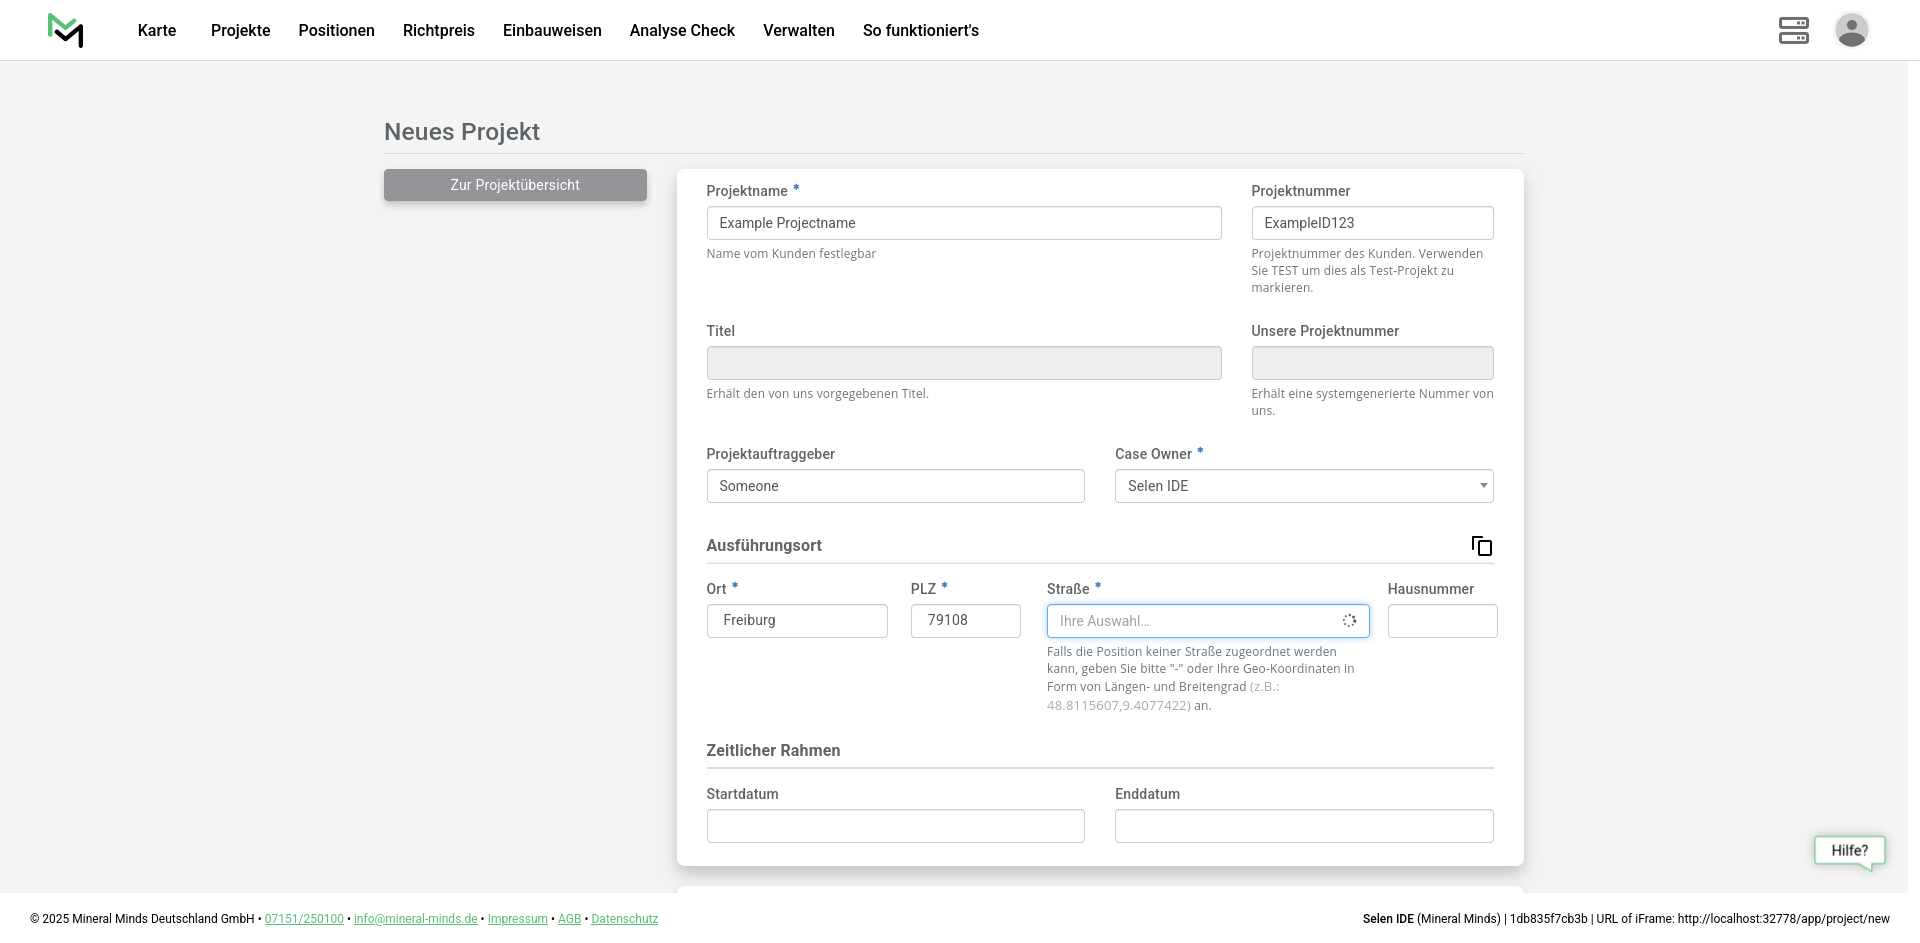Open the Datenschutz footer link

[624, 919]
